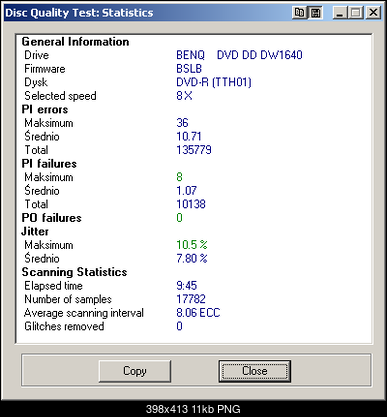Click the PI failures total 10138

(x=191, y=204)
